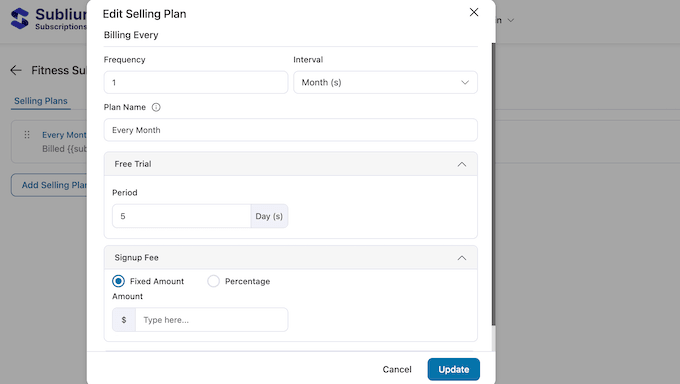Click the Plan Name info icon
680x384 pixels.
[x=156, y=107]
